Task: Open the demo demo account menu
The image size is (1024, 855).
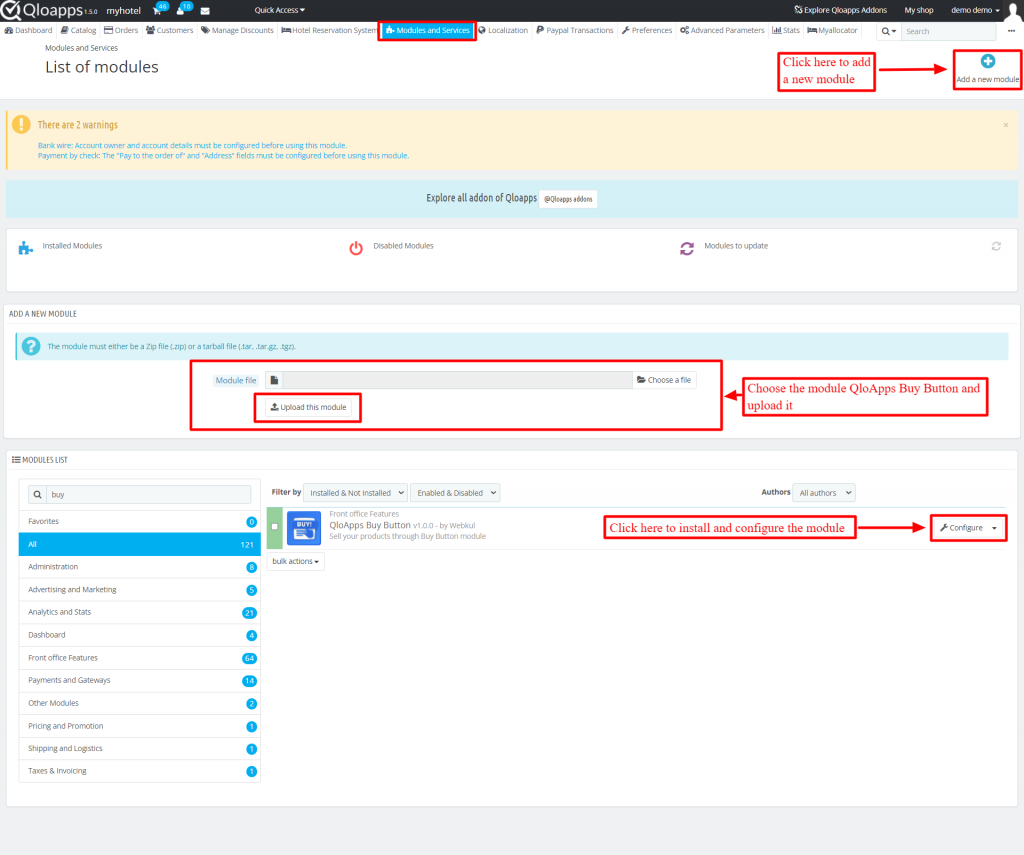Action: click(x=975, y=10)
